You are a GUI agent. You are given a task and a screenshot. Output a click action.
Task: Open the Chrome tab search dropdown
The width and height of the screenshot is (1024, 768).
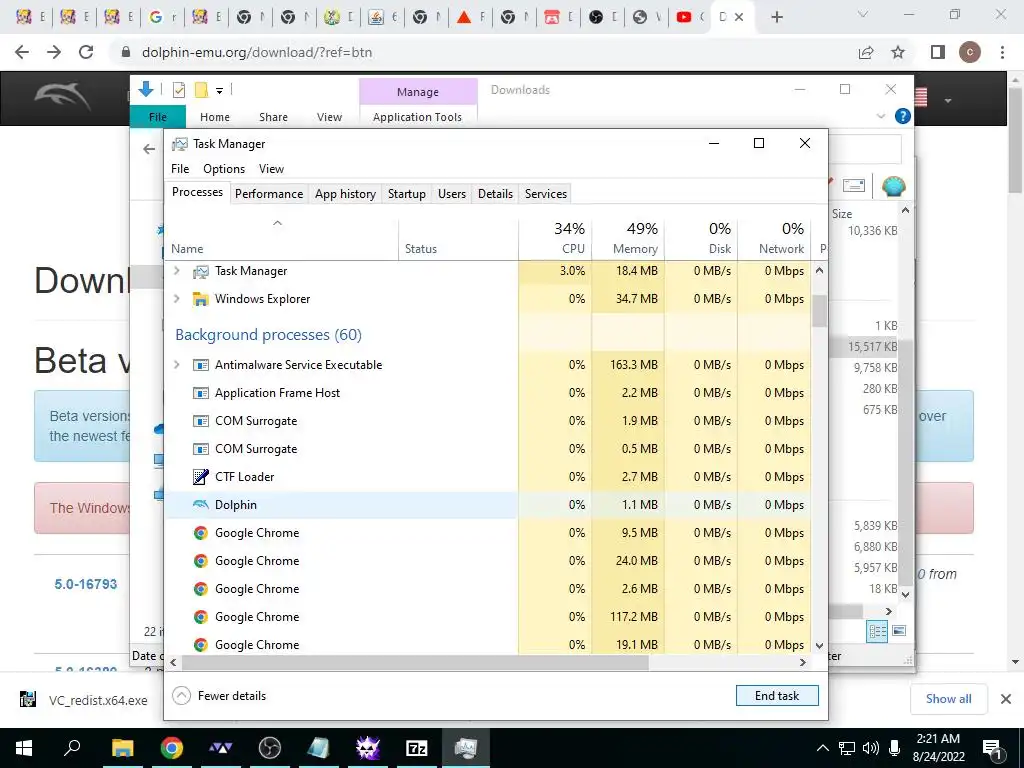[863, 15]
